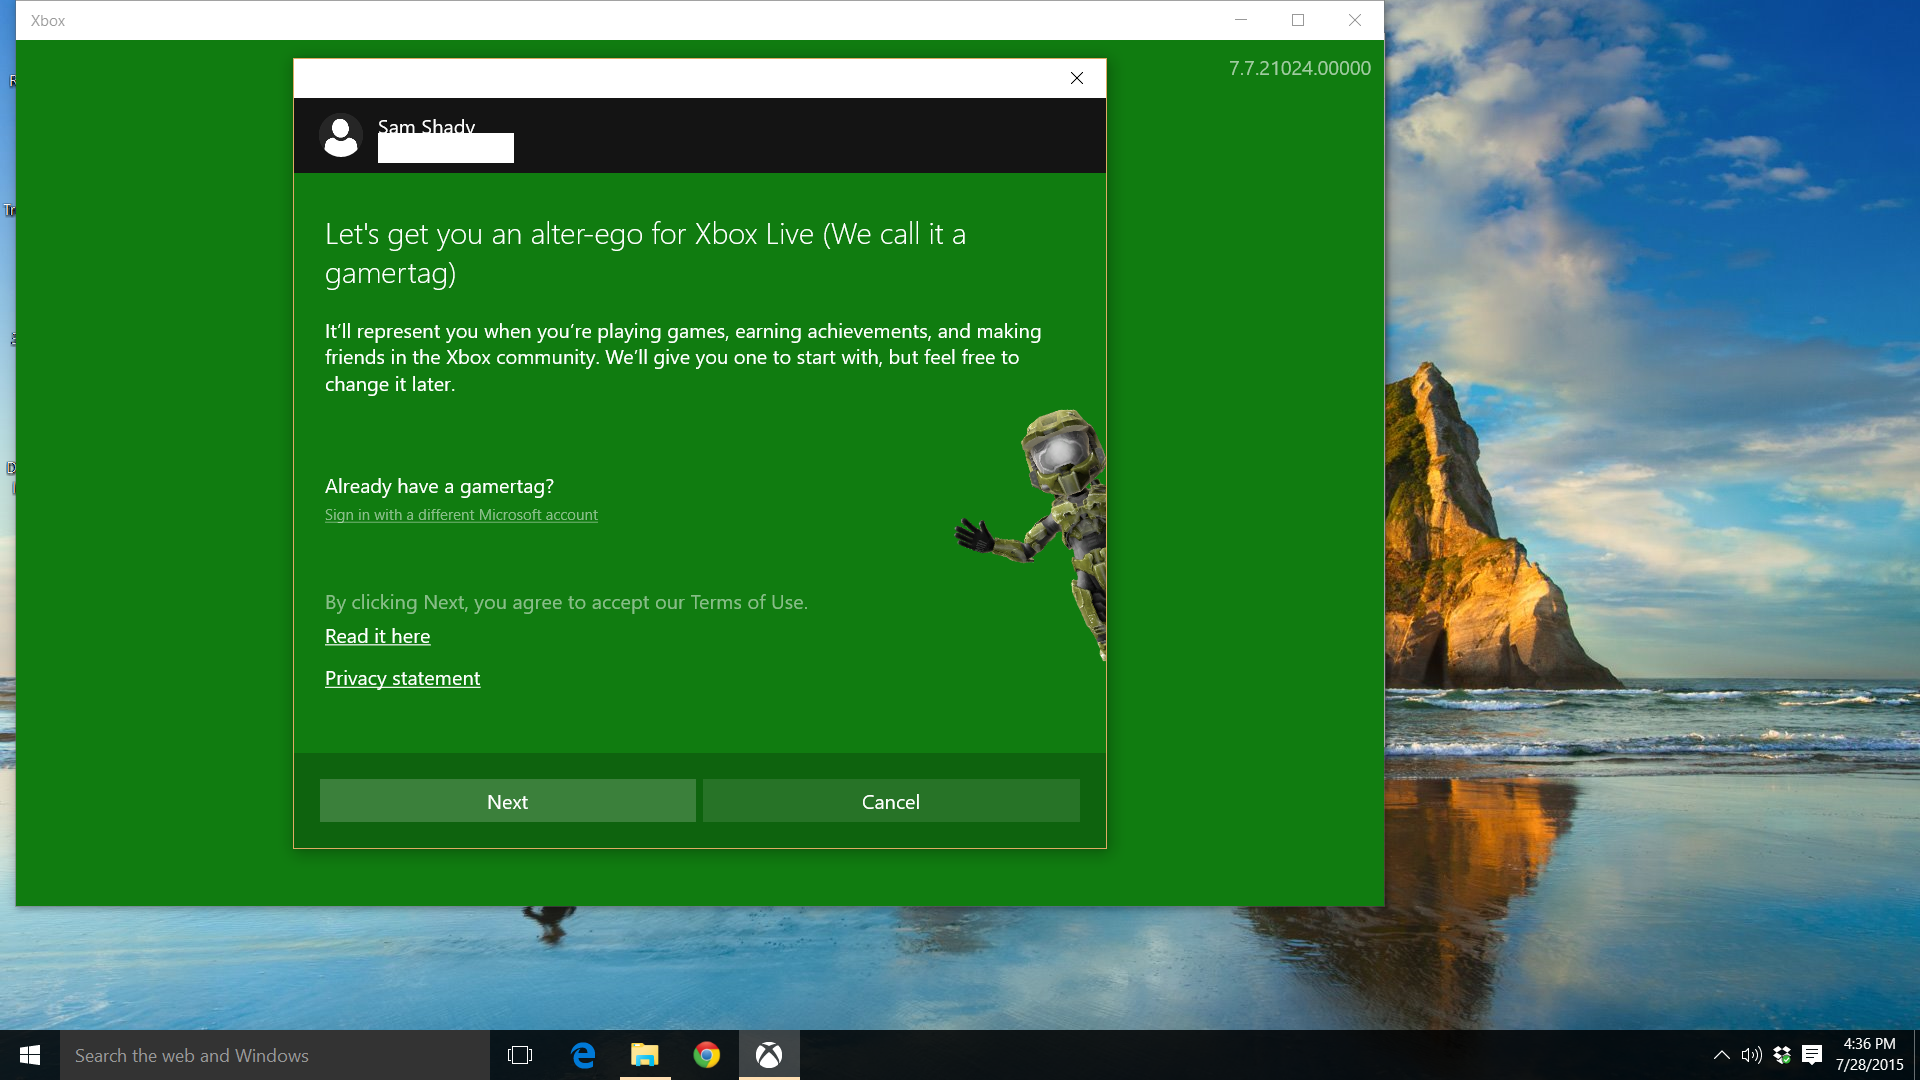Image resolution: width=1920 pixels, height=1080 pixels.
Task: Click Next to accept gamertag setup
Action: coord(506,799)
